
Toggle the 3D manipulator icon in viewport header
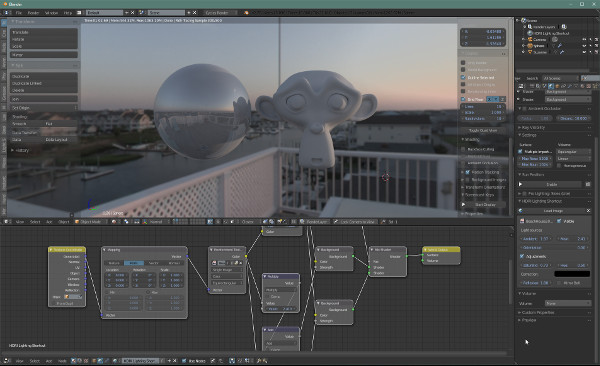click(136, 222)
